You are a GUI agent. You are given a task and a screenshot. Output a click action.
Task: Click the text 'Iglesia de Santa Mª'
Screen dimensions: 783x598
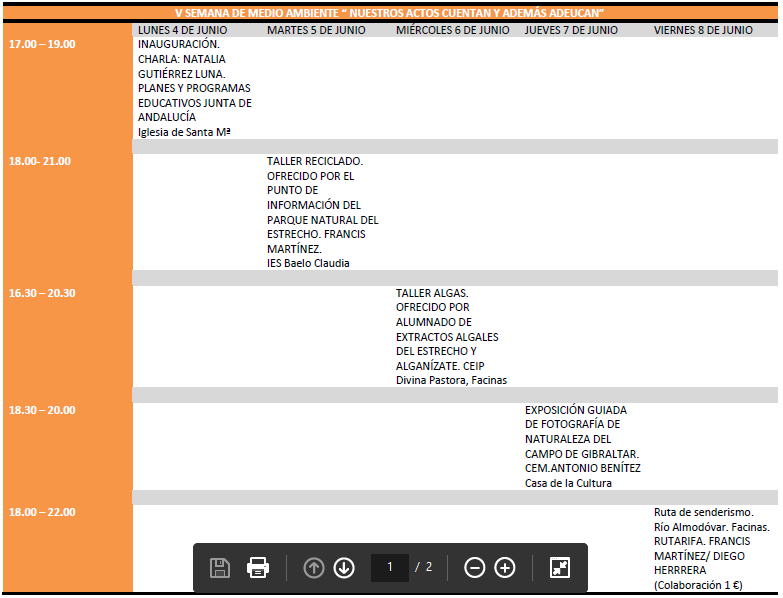tap(184, 132)
